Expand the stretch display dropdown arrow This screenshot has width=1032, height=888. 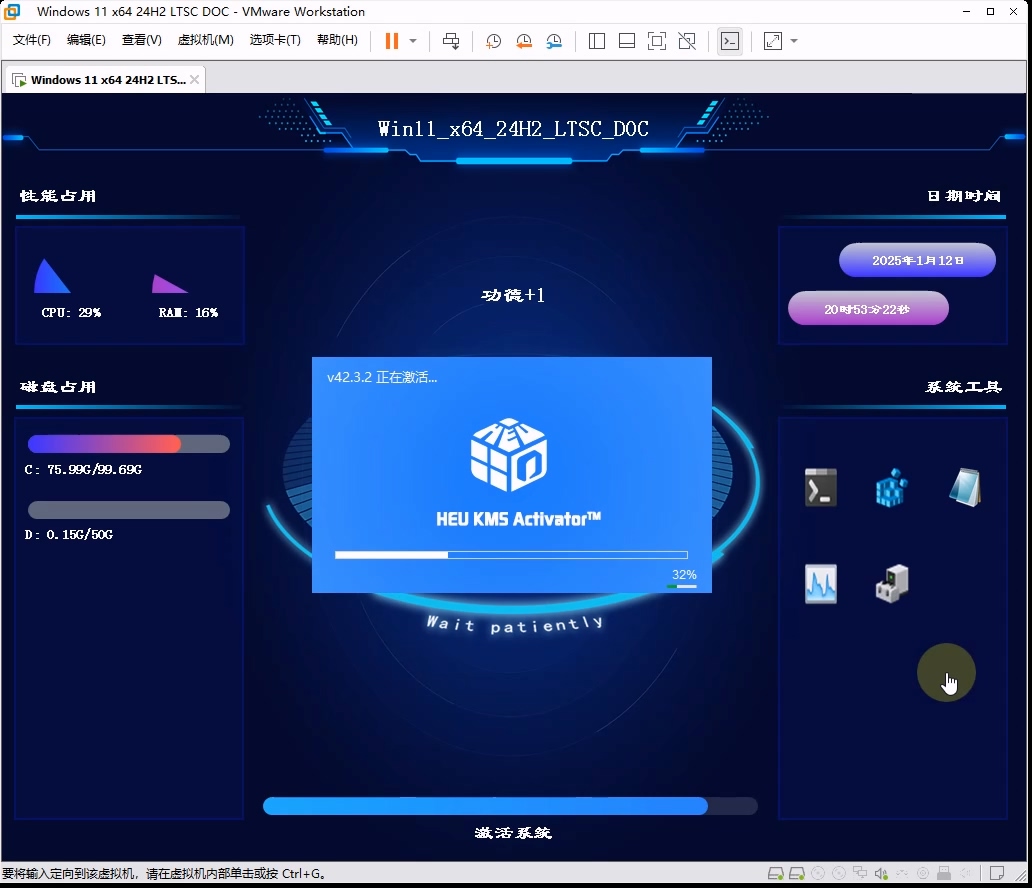794,41
